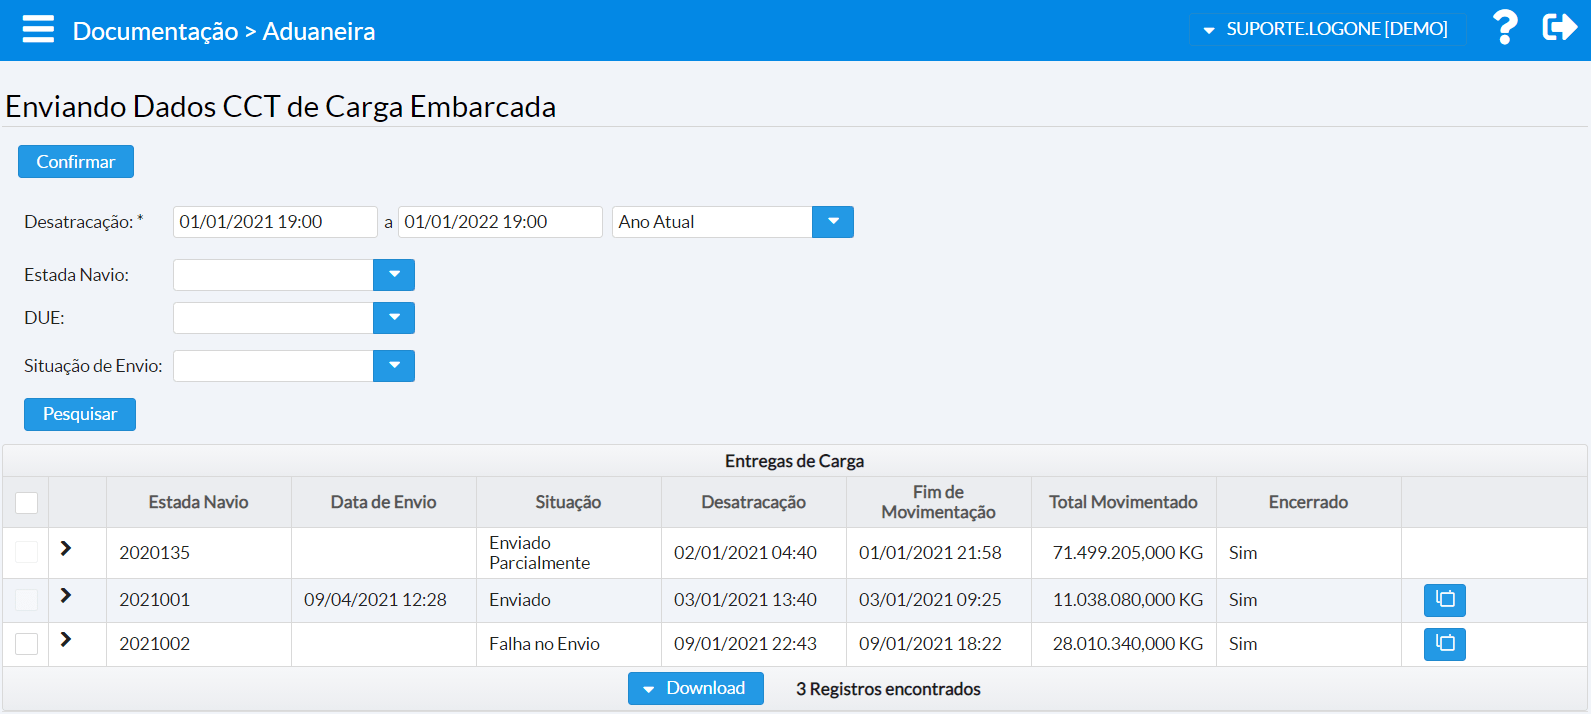Open the Download options button
This screenshot has height=714, width=1591.
[x=695, y=688]
